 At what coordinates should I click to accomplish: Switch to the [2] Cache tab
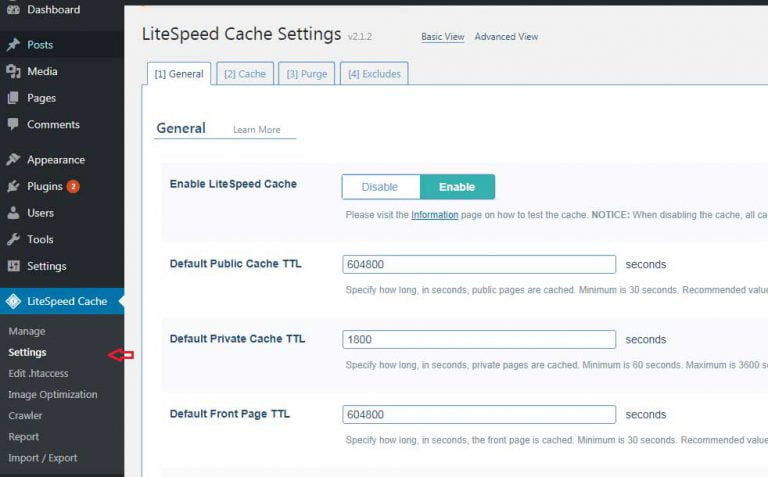click(x=244, y=74)
